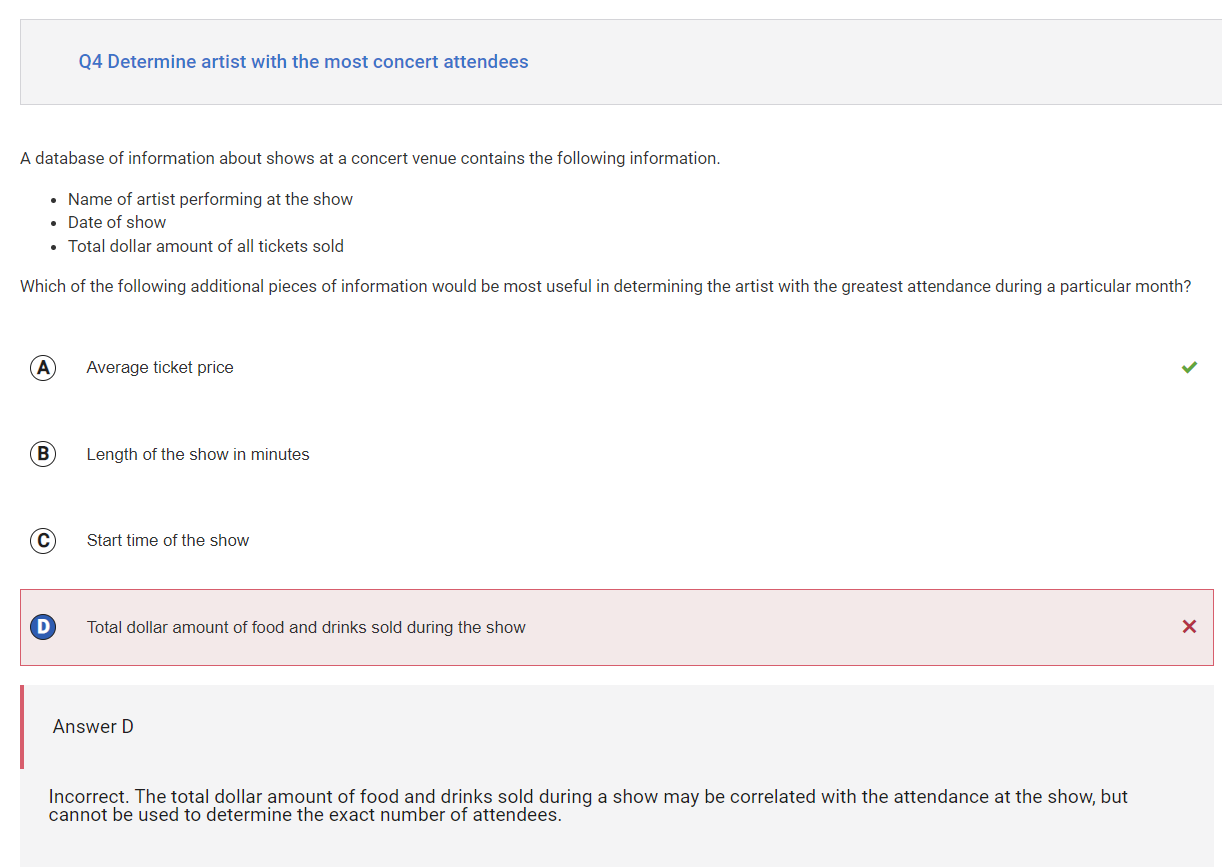The image size is (1222, 867).
Task: Select the highlighted D option circle
Action: [x=42, y=627]
